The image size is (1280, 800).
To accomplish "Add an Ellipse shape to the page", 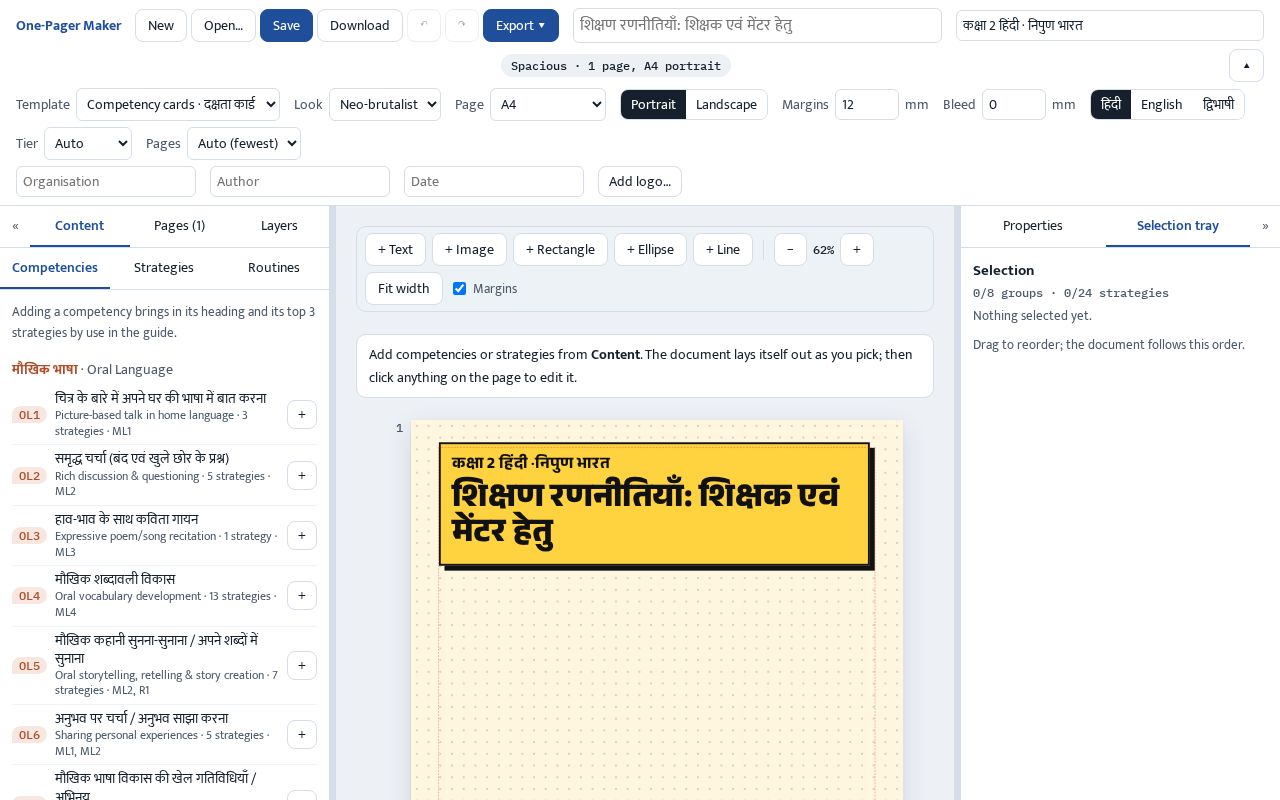I will pyautogui.click(x=650, y=250).
